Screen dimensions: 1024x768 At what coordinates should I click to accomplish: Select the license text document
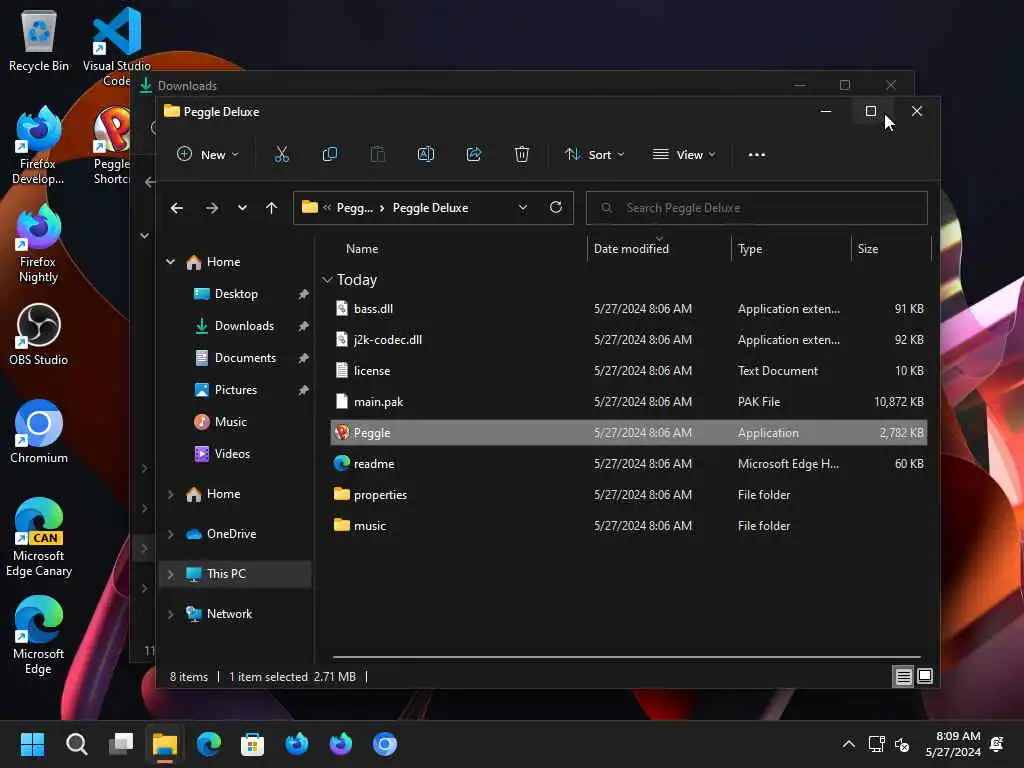click(x=629, y=371)
